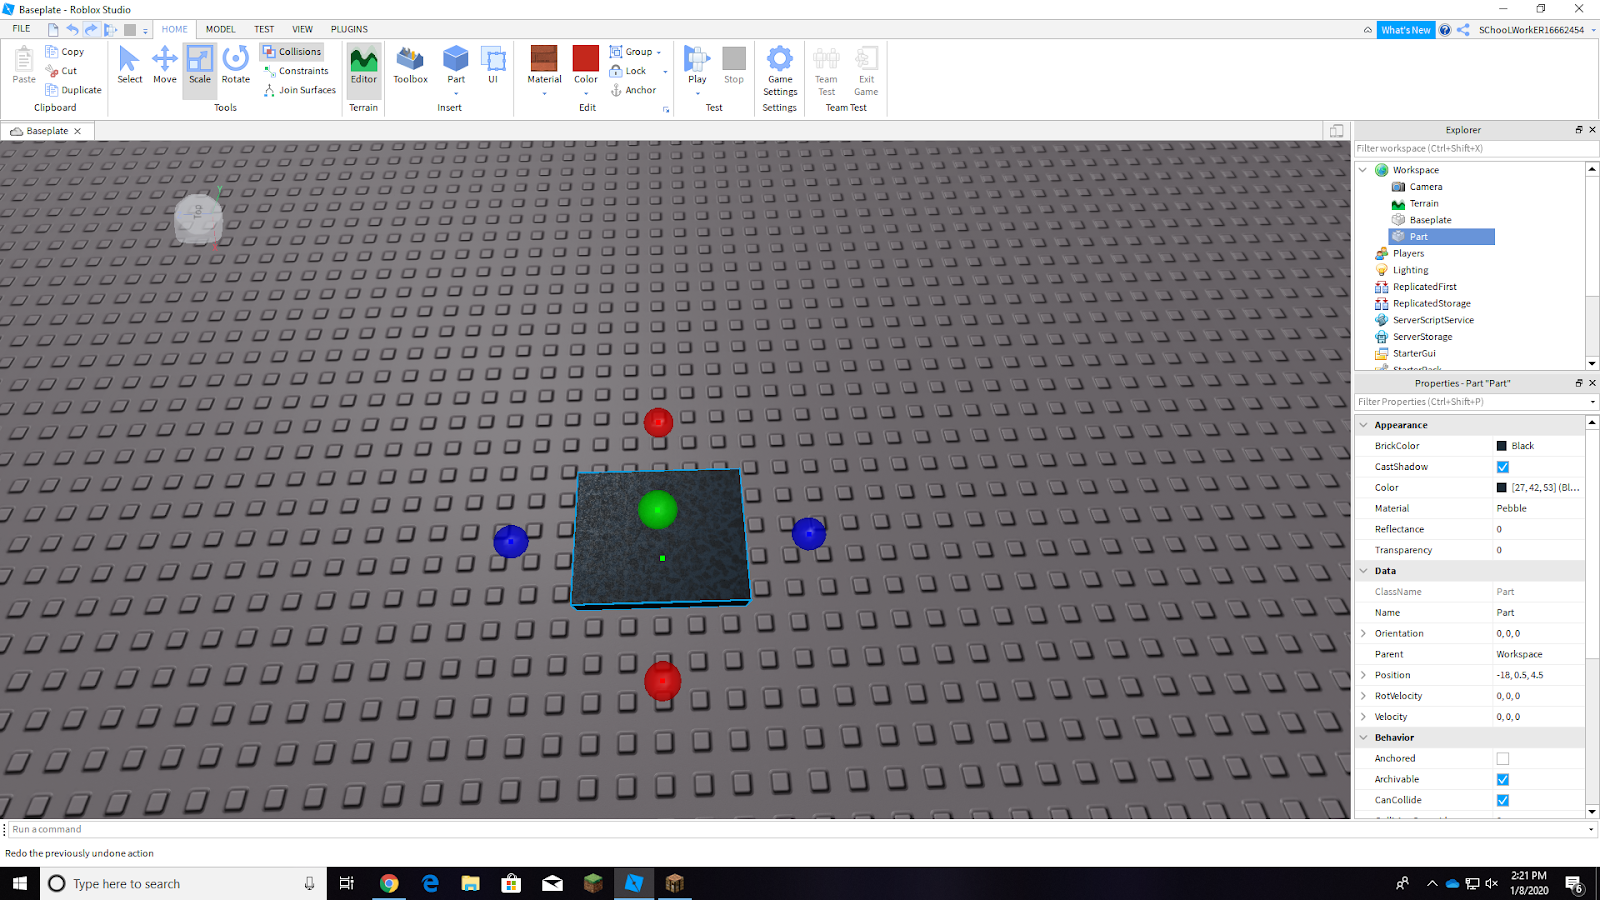1600x900 pixels.
Task: Collapse the Behavior section
Action: (1363, 738)
